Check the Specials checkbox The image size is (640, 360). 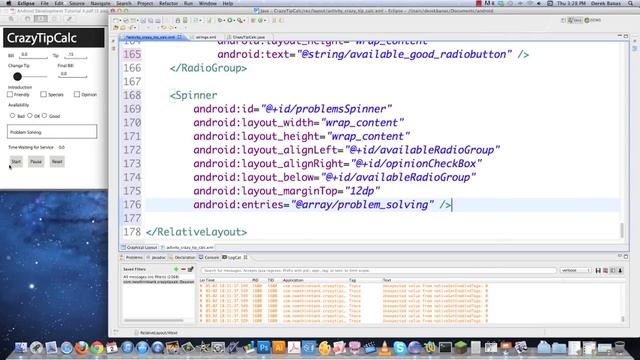[x=43, y=94]
